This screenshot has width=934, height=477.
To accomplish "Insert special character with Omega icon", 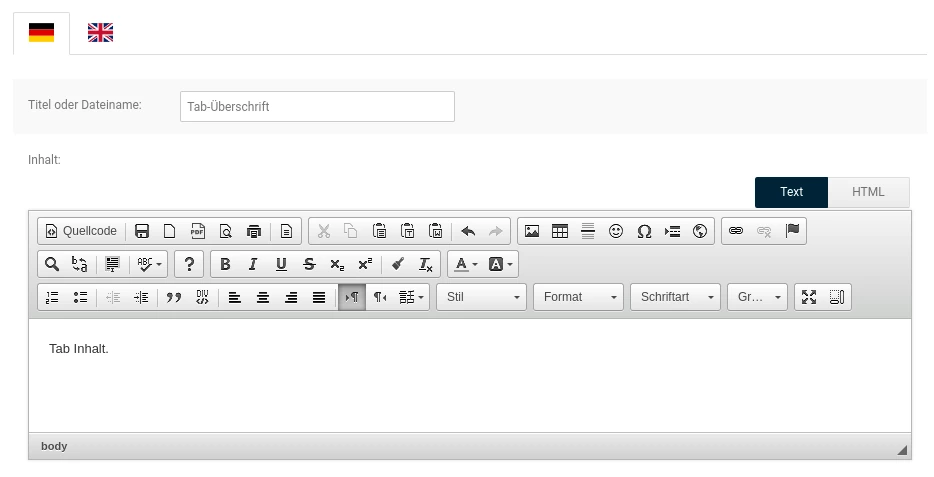I will 644,231.
